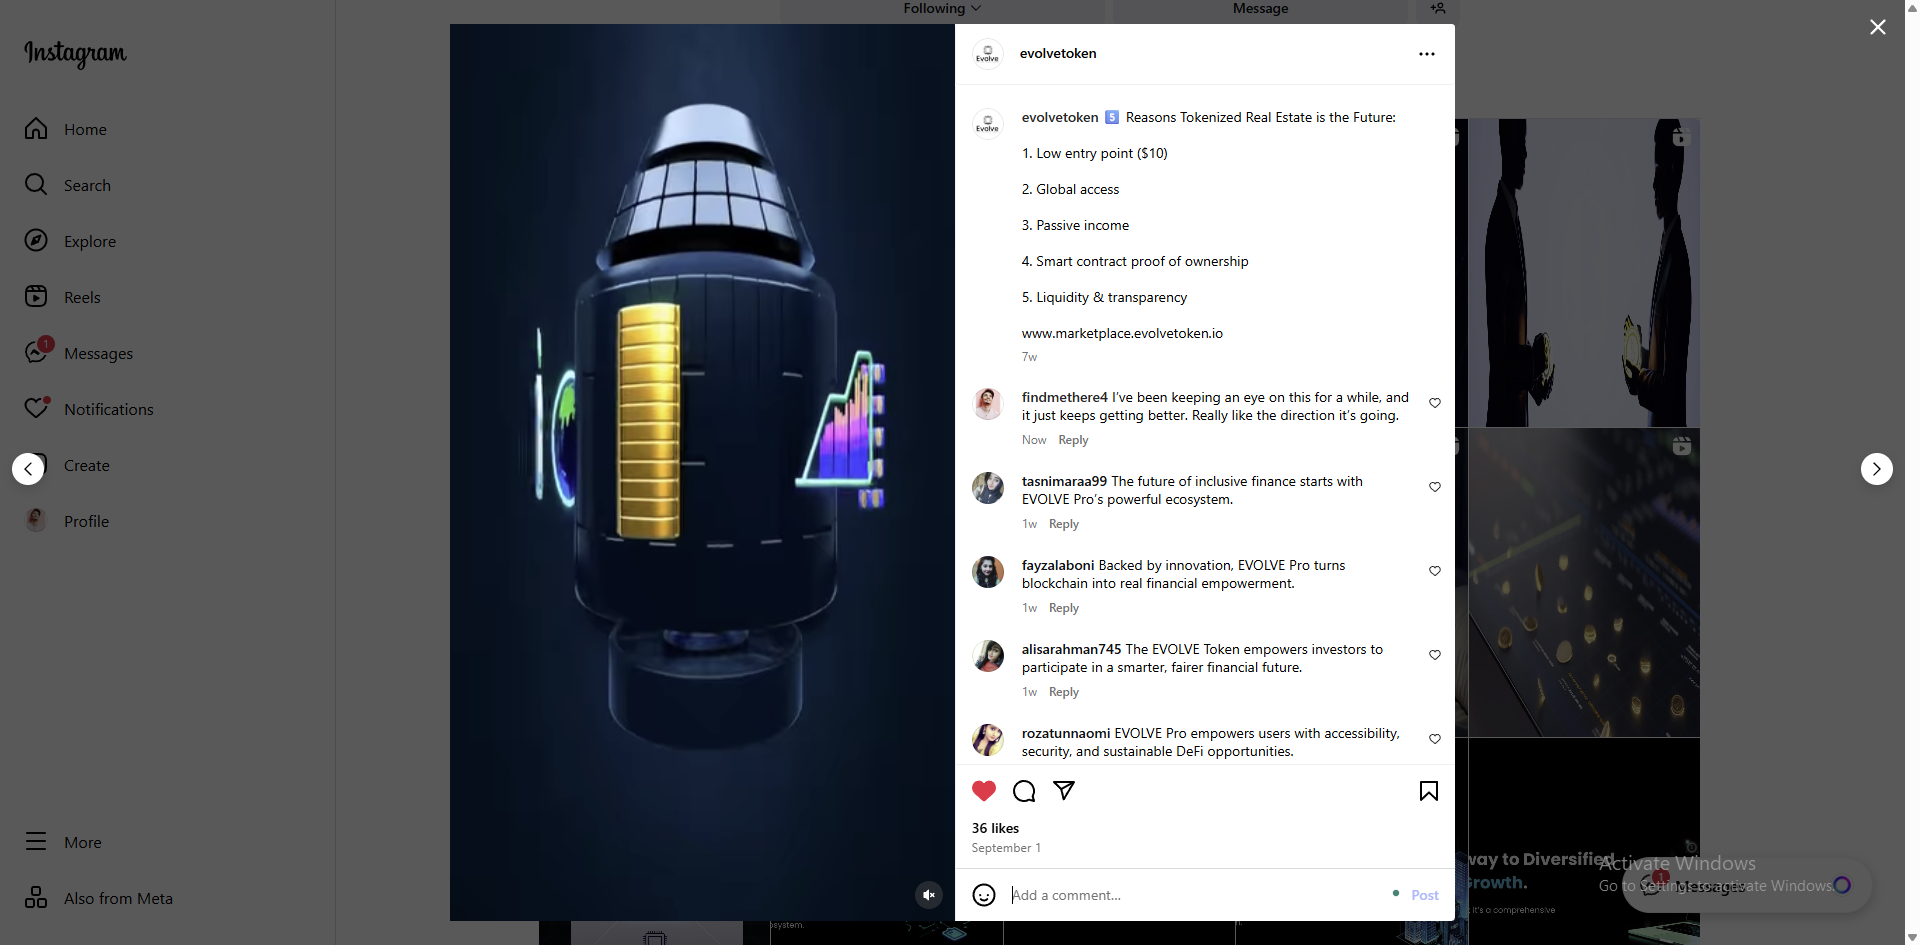Click Post to submit comment
Viewport: 1920px width, 945px height.
tap(1425, 895)
